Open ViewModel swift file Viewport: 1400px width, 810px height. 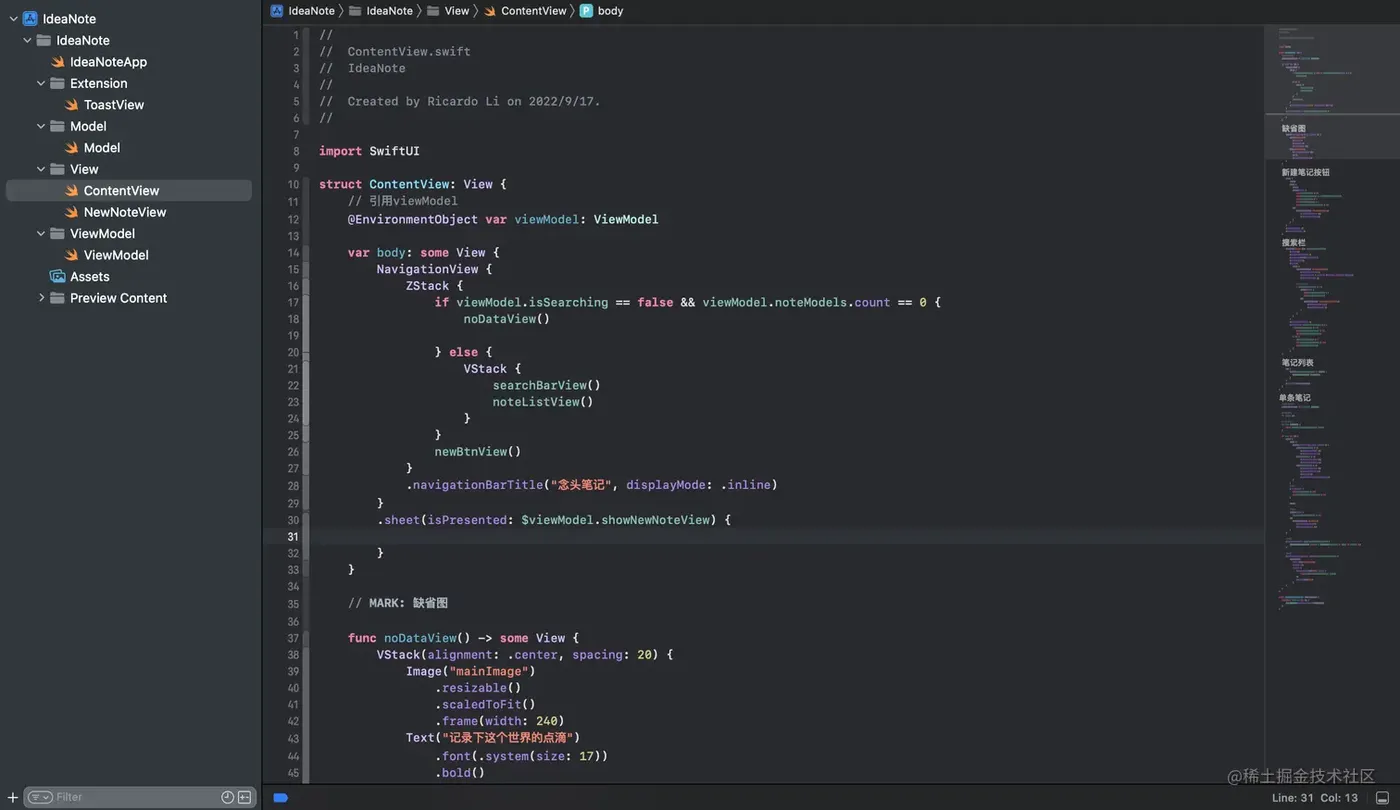[x=116, y=255]
